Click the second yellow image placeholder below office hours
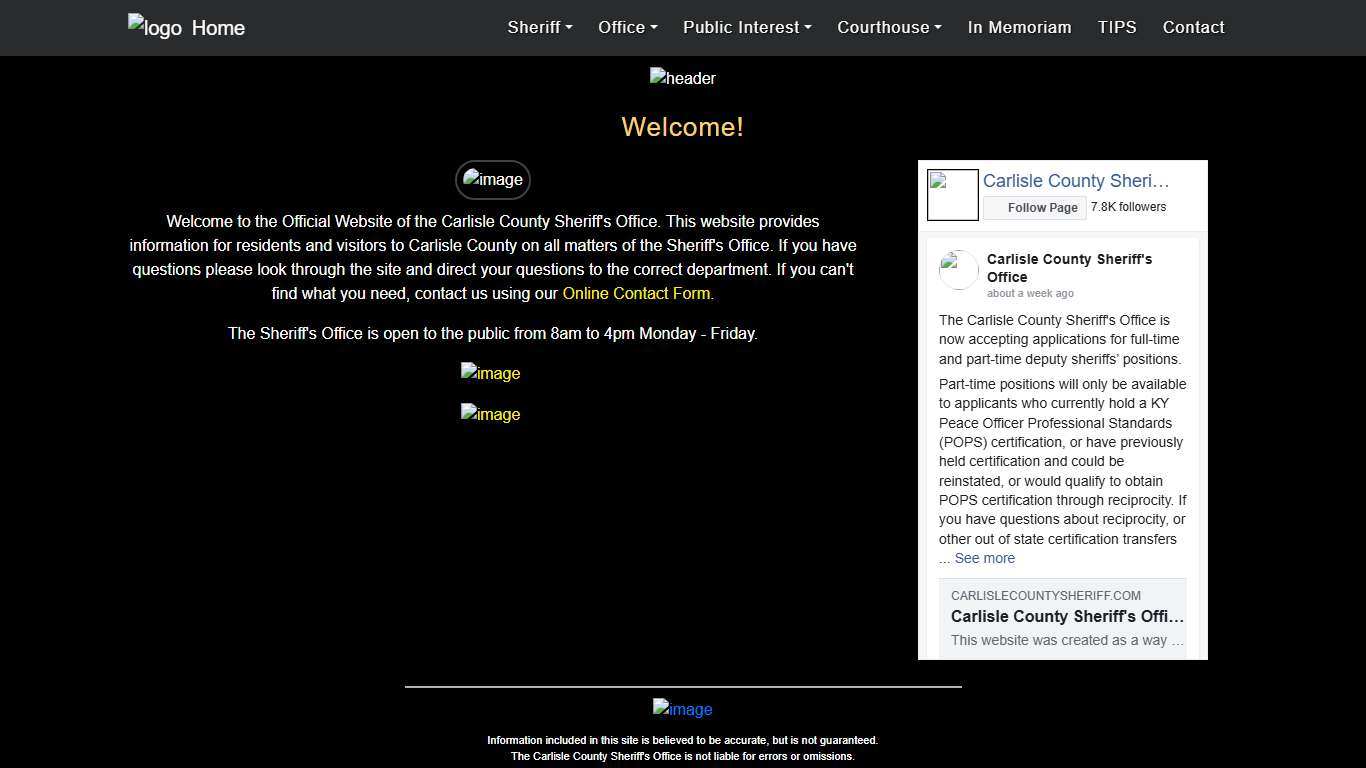The width and height of the screenshot is (1366, 768). (x=490, y=414)
